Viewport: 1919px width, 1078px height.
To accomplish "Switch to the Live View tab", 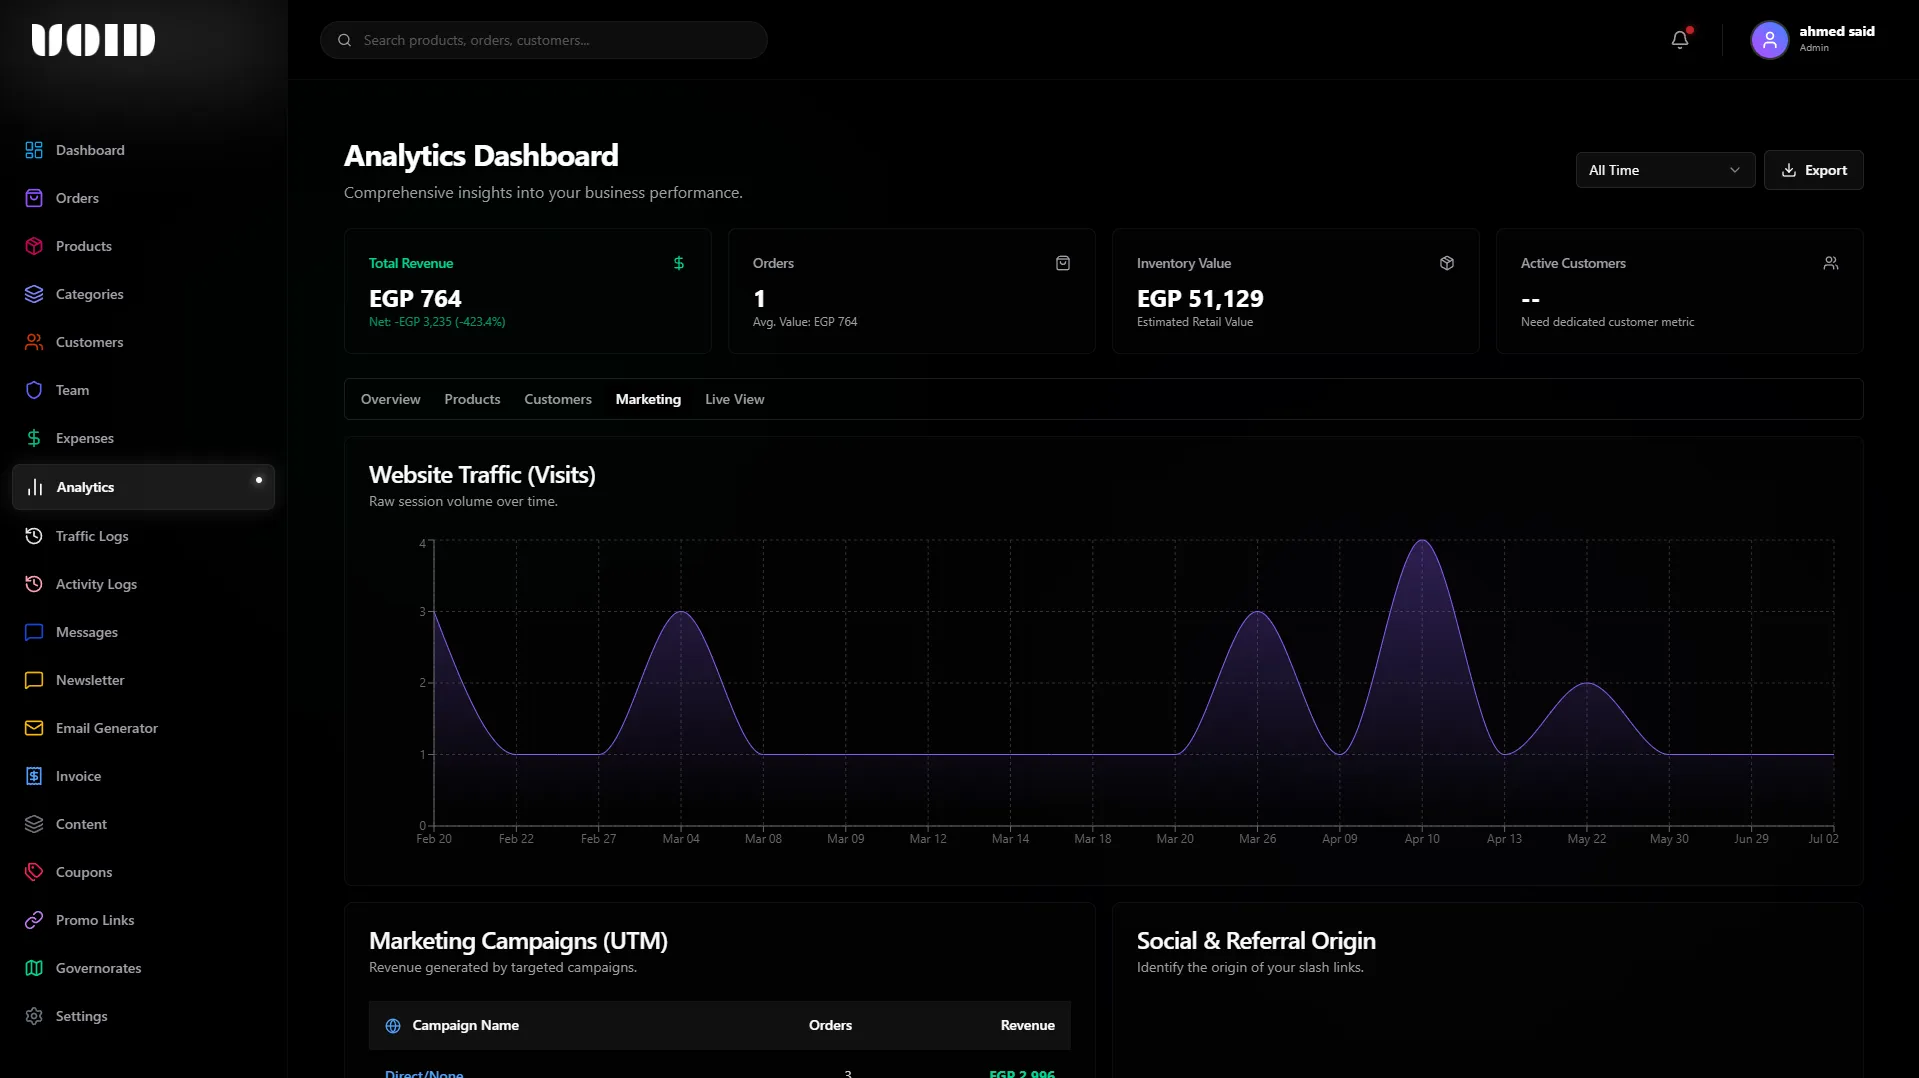I will 734,399.
